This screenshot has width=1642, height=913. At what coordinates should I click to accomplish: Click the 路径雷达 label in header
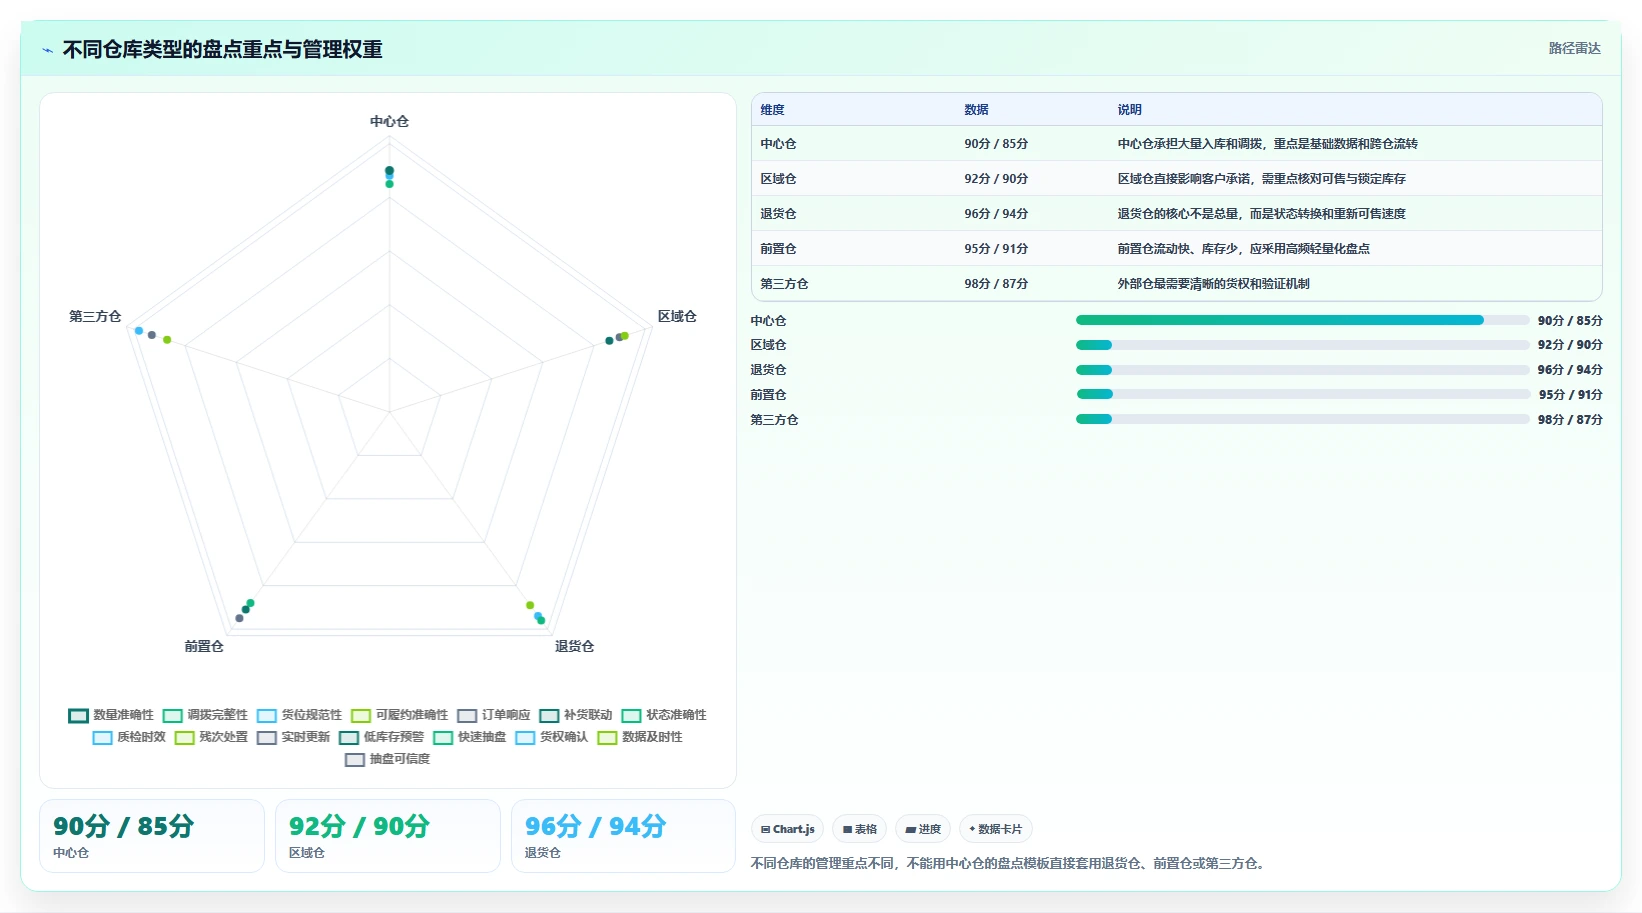tap(1574, 48)
